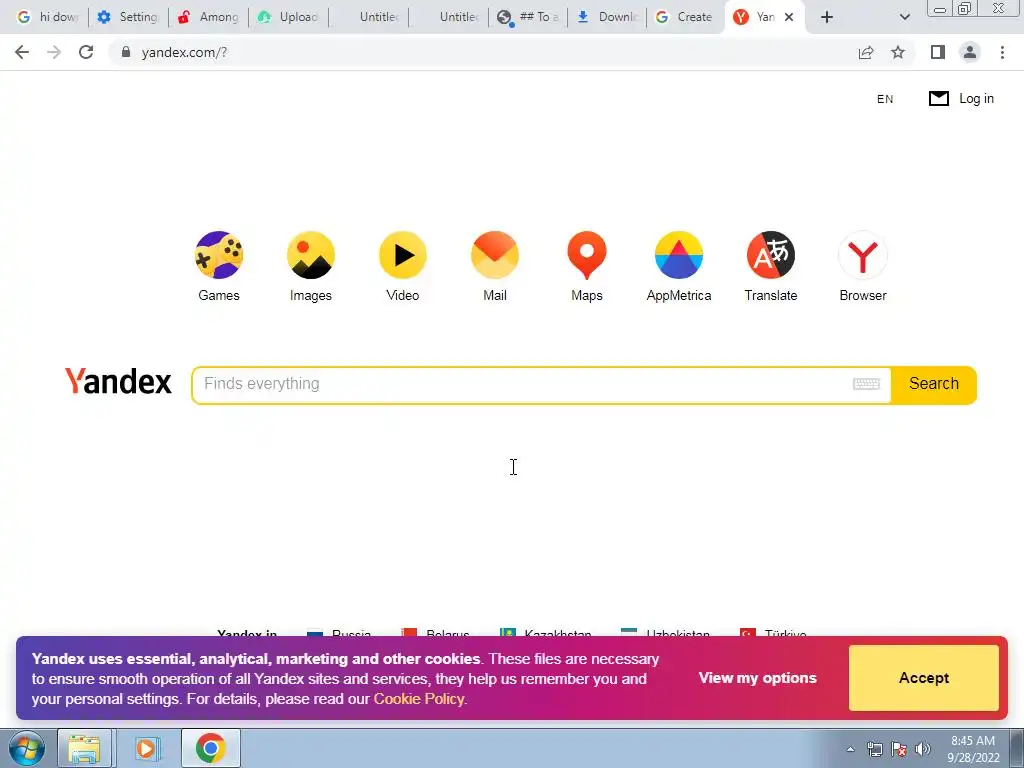Bookmark this page with the star icon
The height and width of the screenshot is (768, 1024).
[x=899, y=52]
